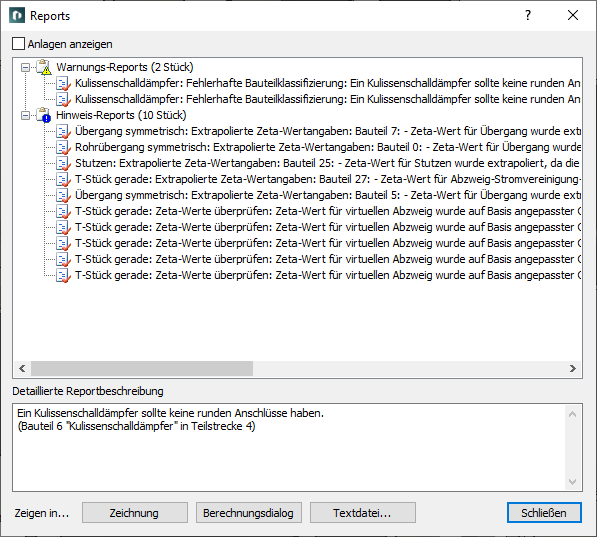Click report icon of Stutzen Bauteil 25 row
The image size is (597, 537).
coord(63,163)
